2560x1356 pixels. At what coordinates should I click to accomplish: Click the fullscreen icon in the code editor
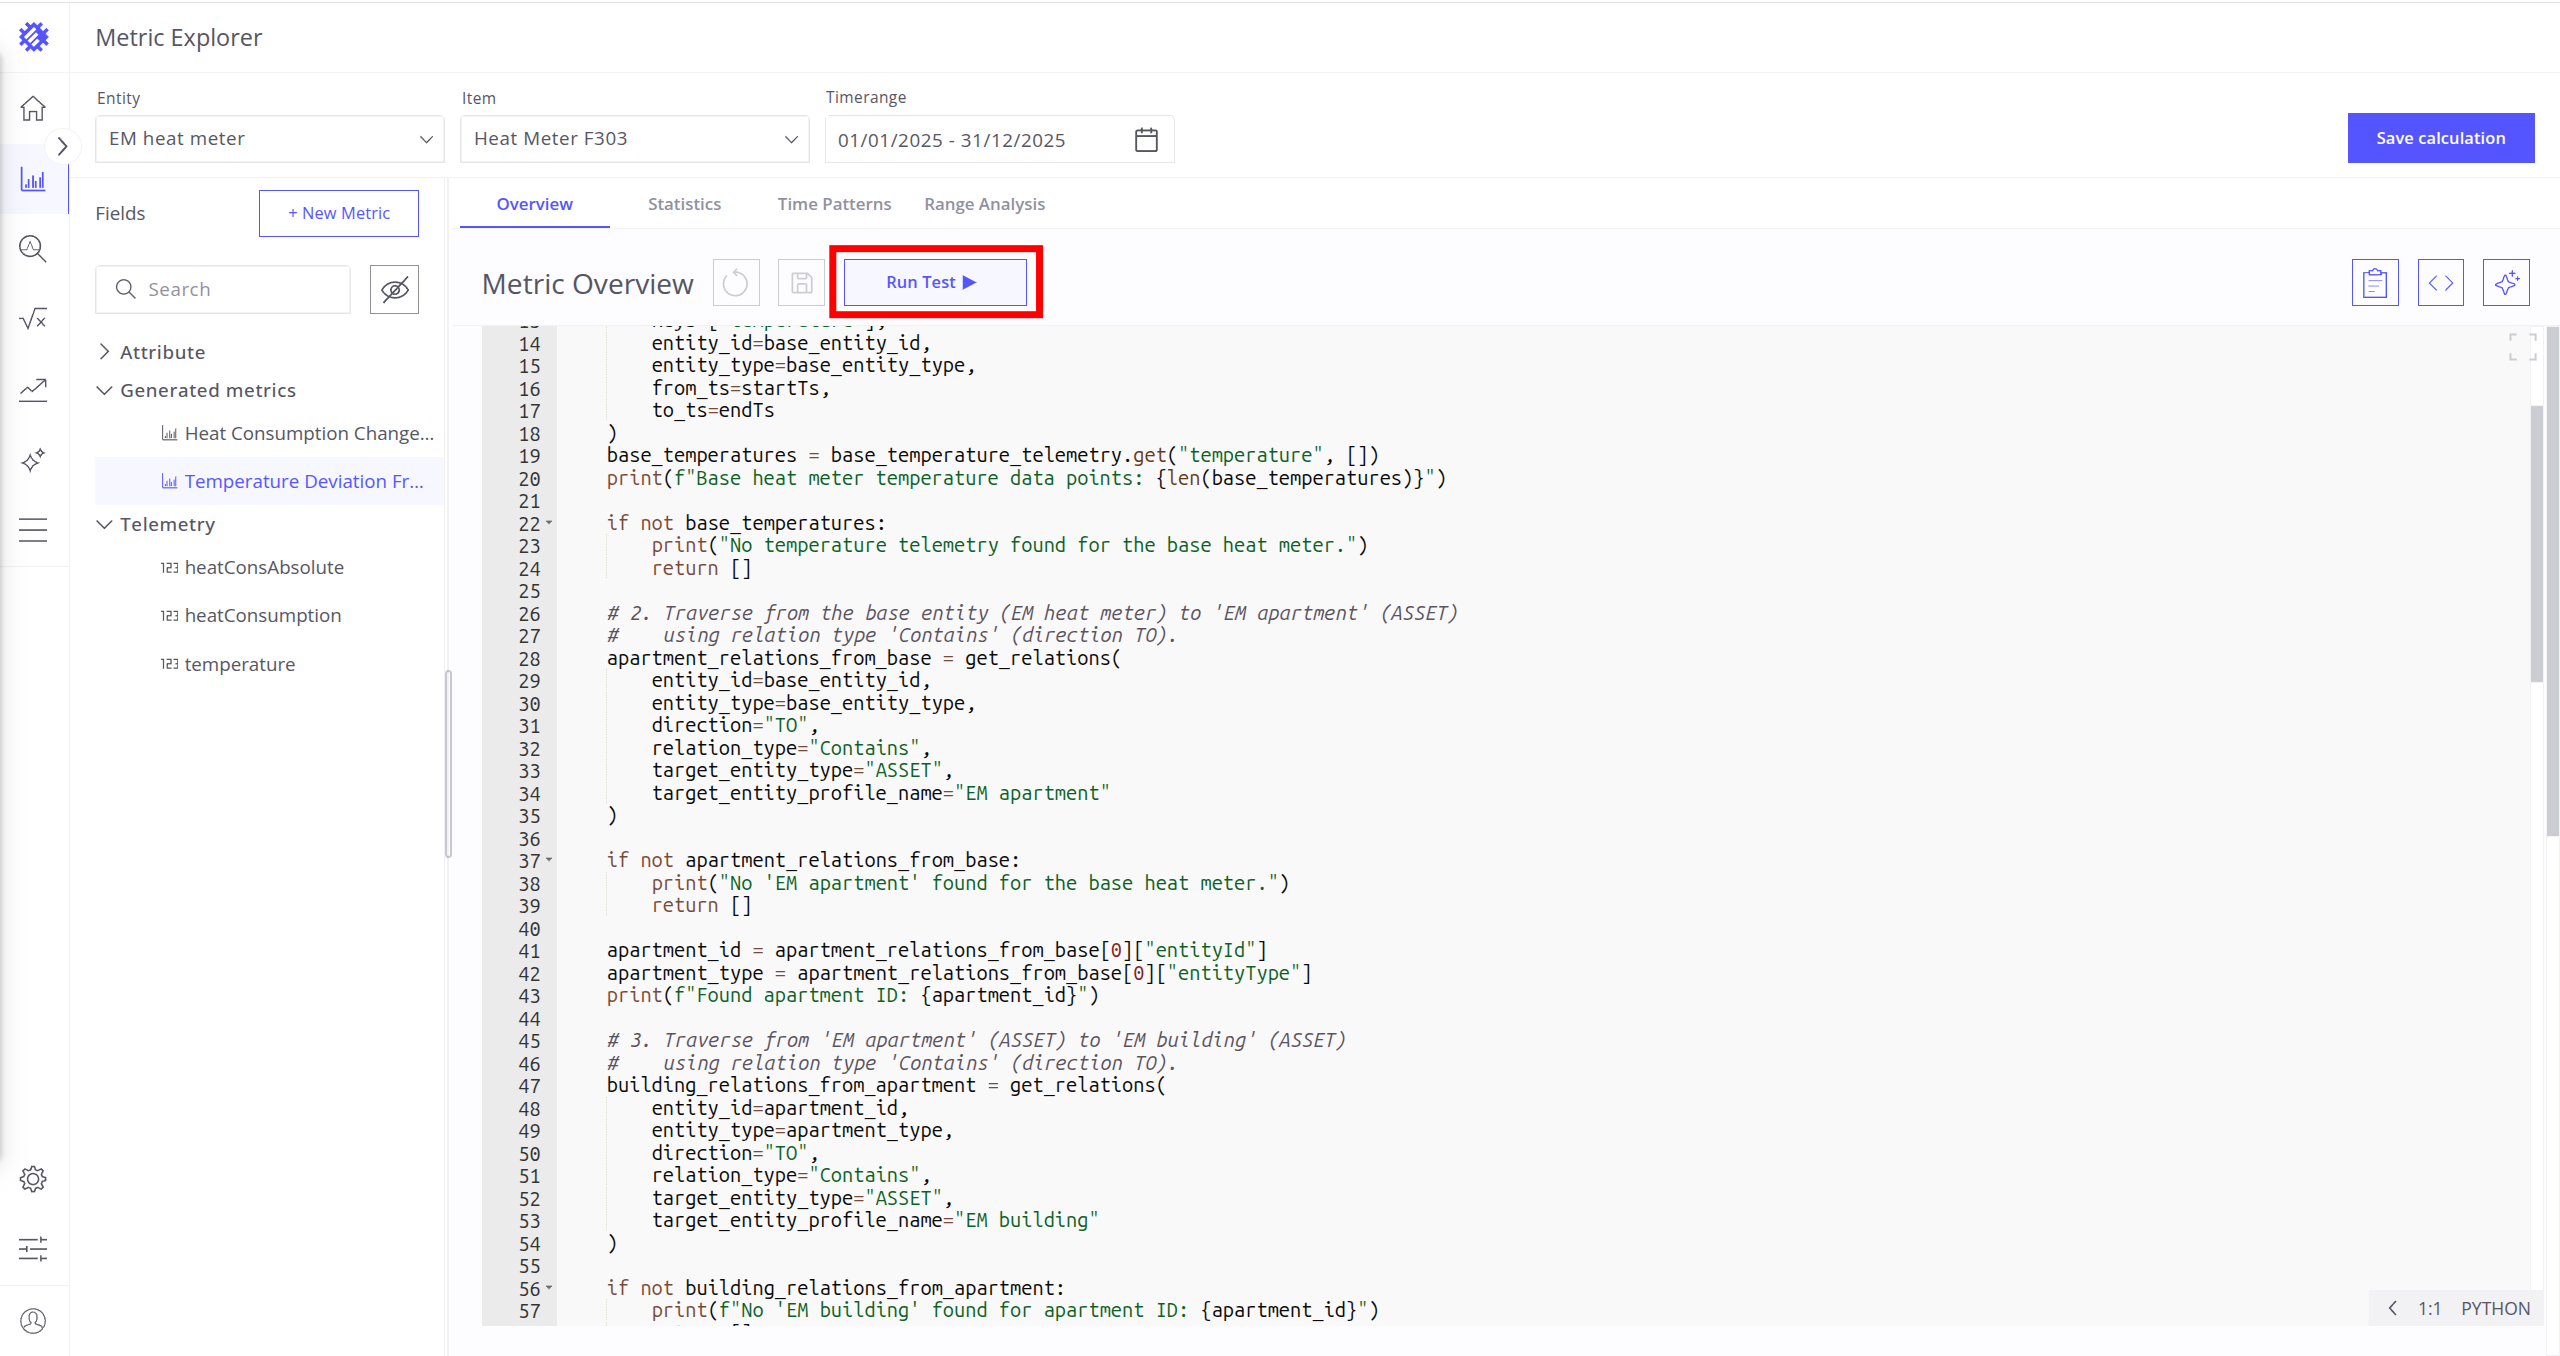(x=2522, y=347)
